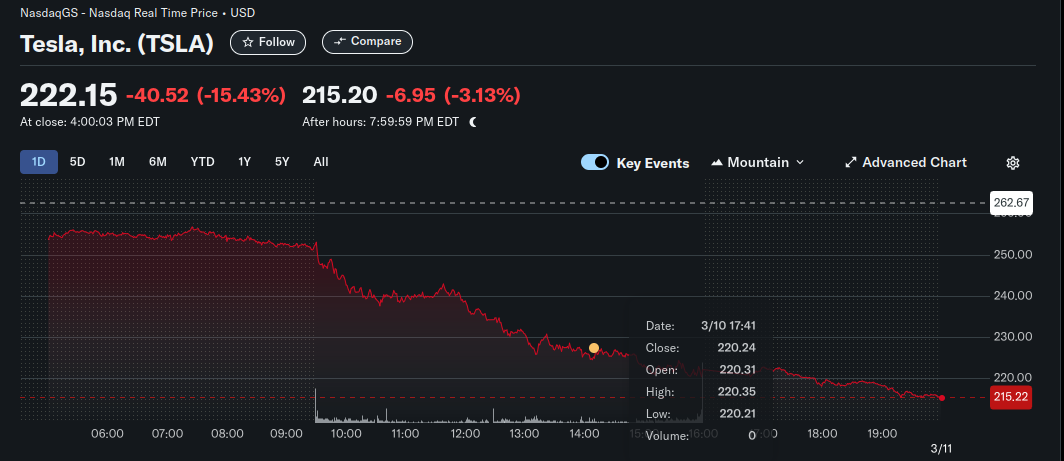This screenshot has width=1064, height=461.
Task: Click the 222.15 closing price
Action: pos(69,95)
